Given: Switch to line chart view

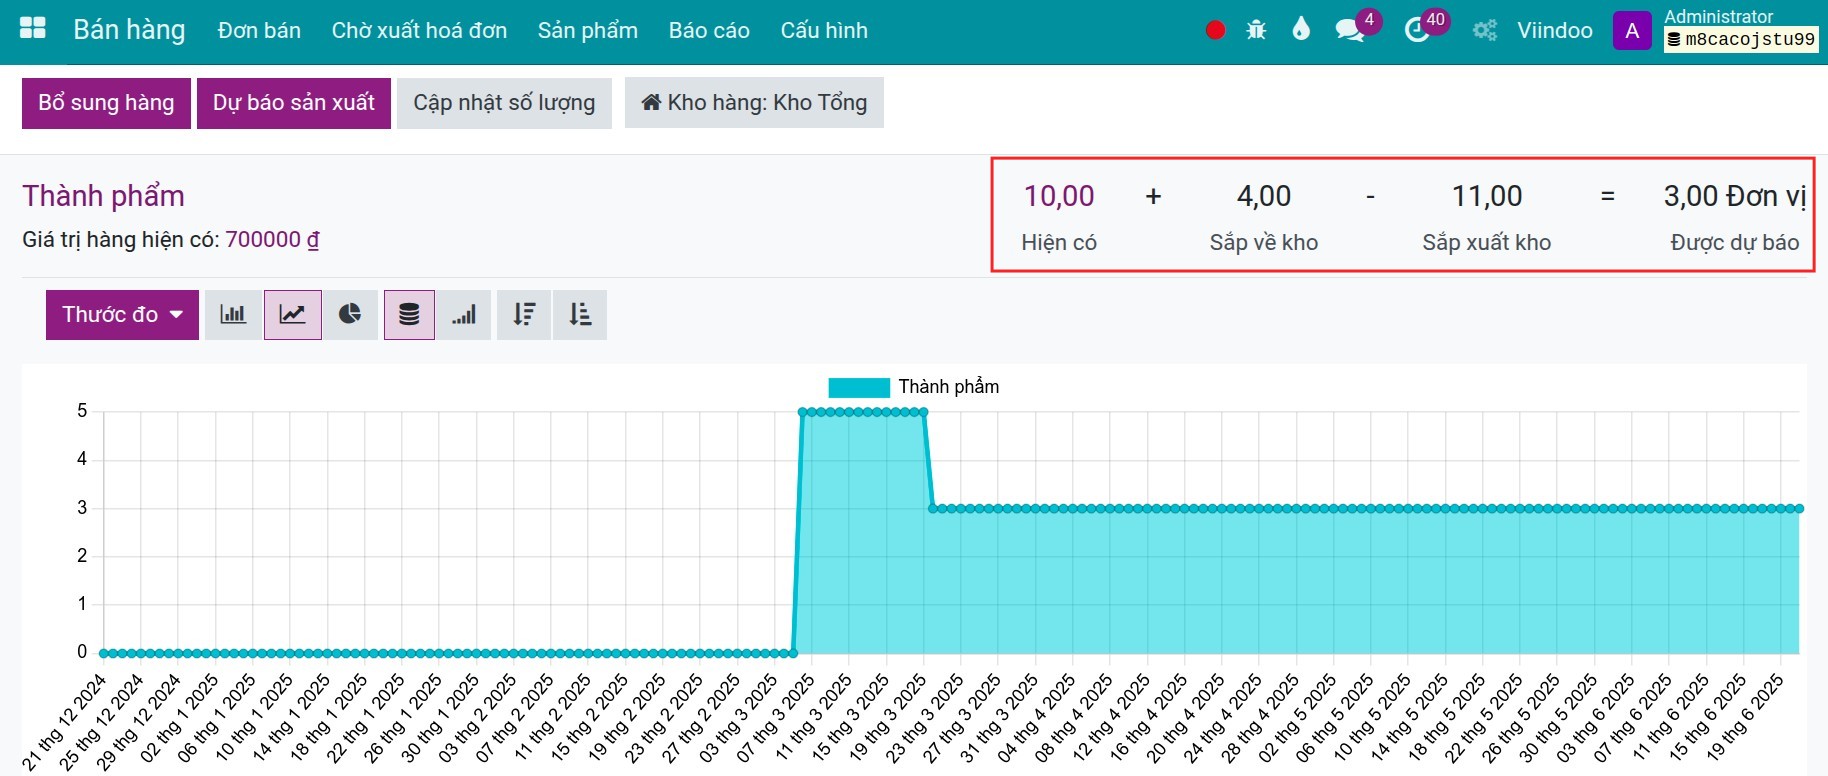Looking at the screenshot, I should 293,315.
